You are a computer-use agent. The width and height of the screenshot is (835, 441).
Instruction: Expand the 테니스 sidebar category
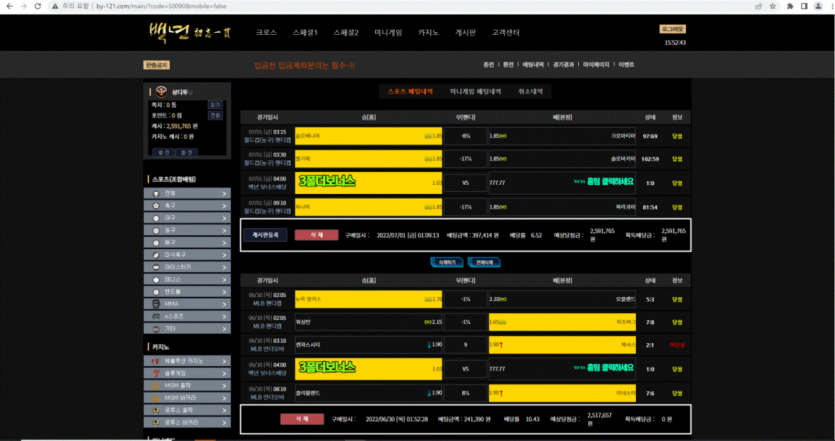pyautogui.click(x=225, y=278)
